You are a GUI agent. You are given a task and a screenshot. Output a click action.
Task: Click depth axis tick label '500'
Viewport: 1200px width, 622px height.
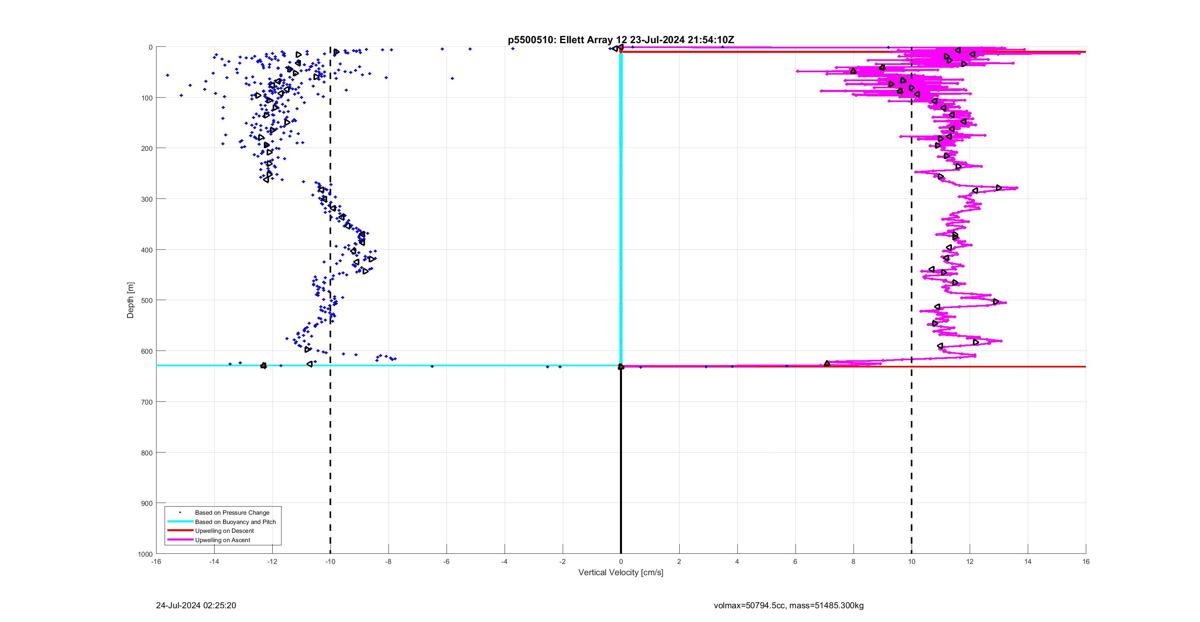coord(146,300)
